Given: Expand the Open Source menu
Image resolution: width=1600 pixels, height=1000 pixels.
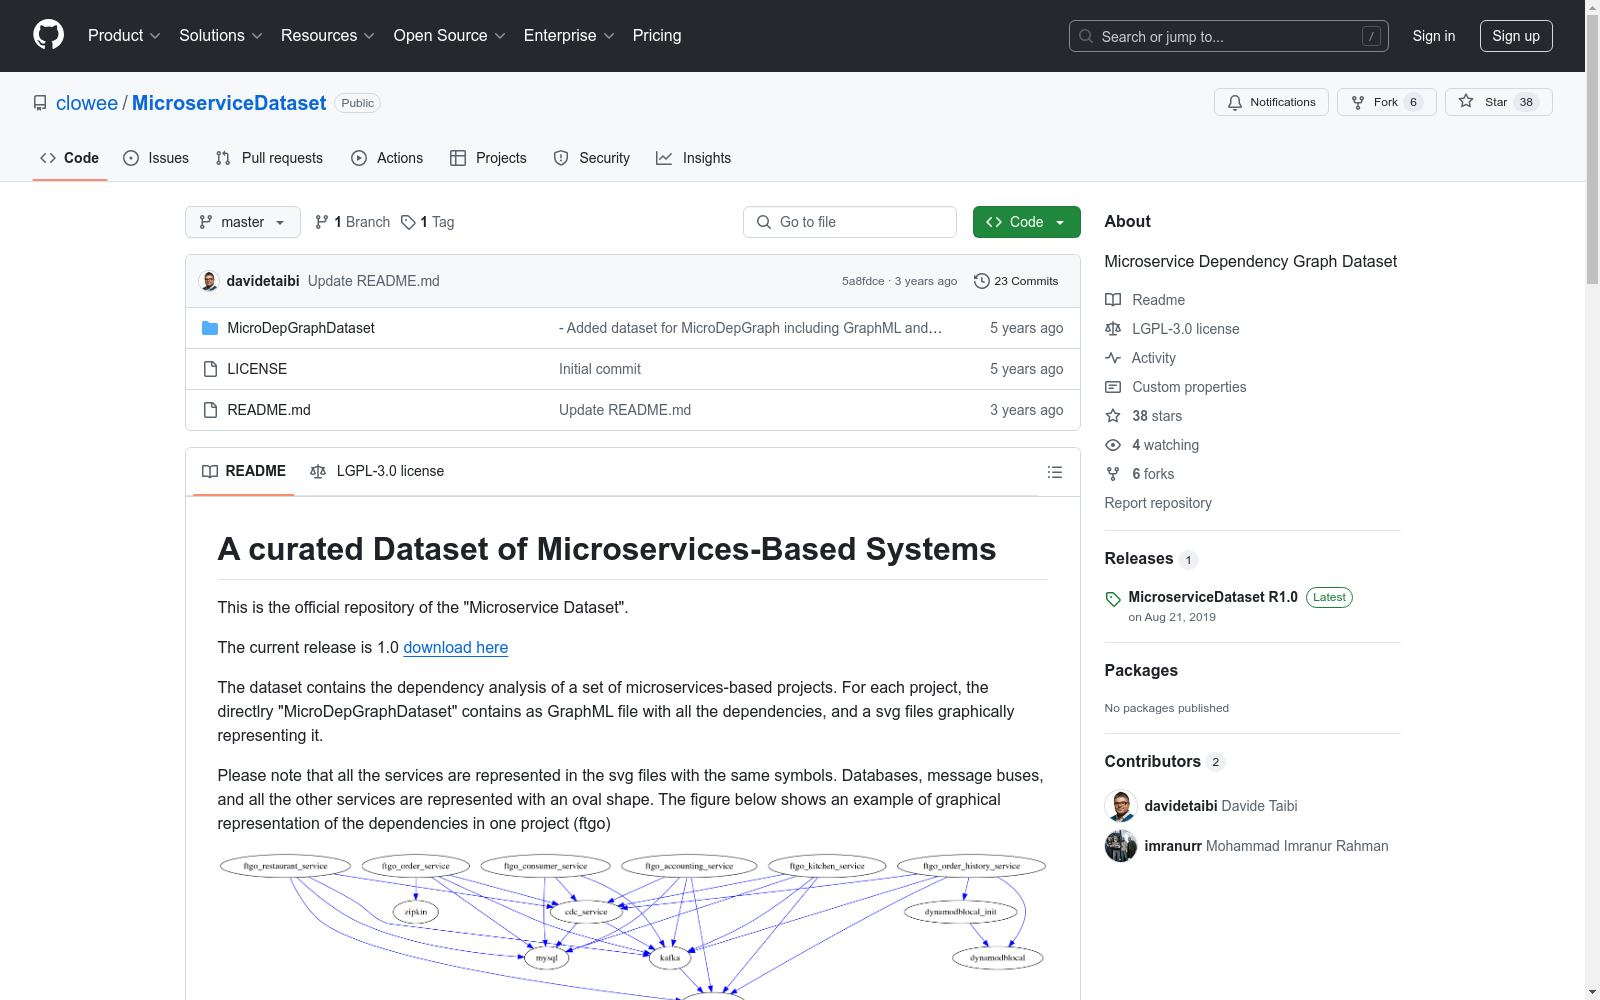Looking at the screenshot, I should point(450,35).
